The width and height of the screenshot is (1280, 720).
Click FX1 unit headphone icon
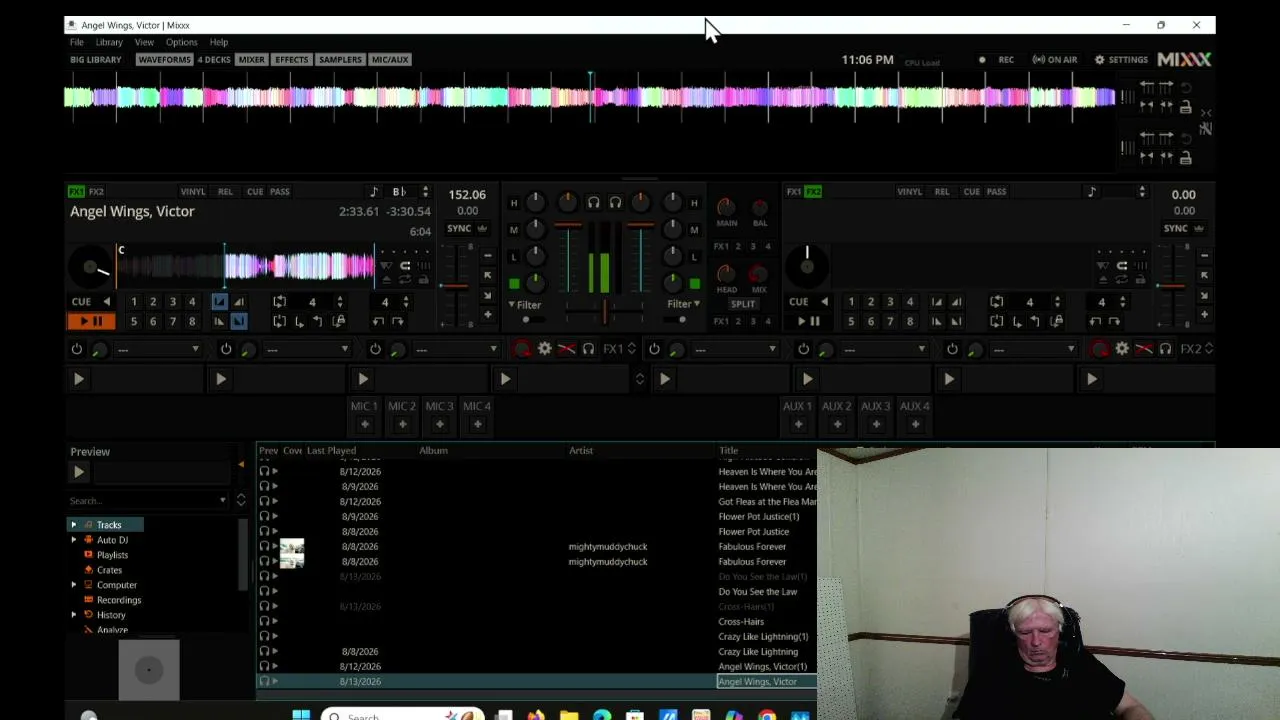point(588,349)
